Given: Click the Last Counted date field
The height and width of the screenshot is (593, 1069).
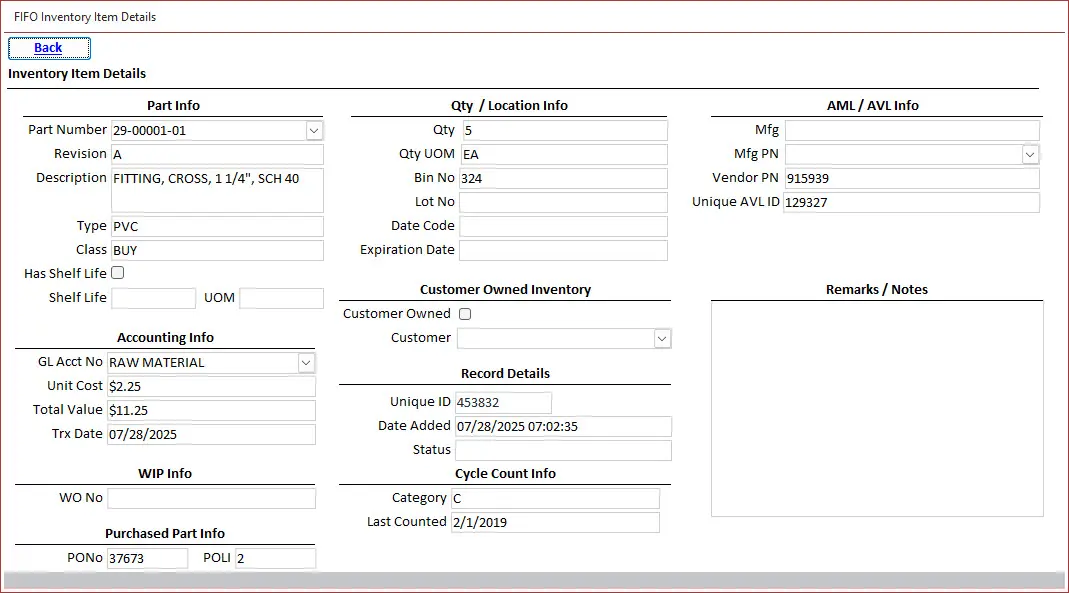Looking at the screenshot, I should pos(555,523).
